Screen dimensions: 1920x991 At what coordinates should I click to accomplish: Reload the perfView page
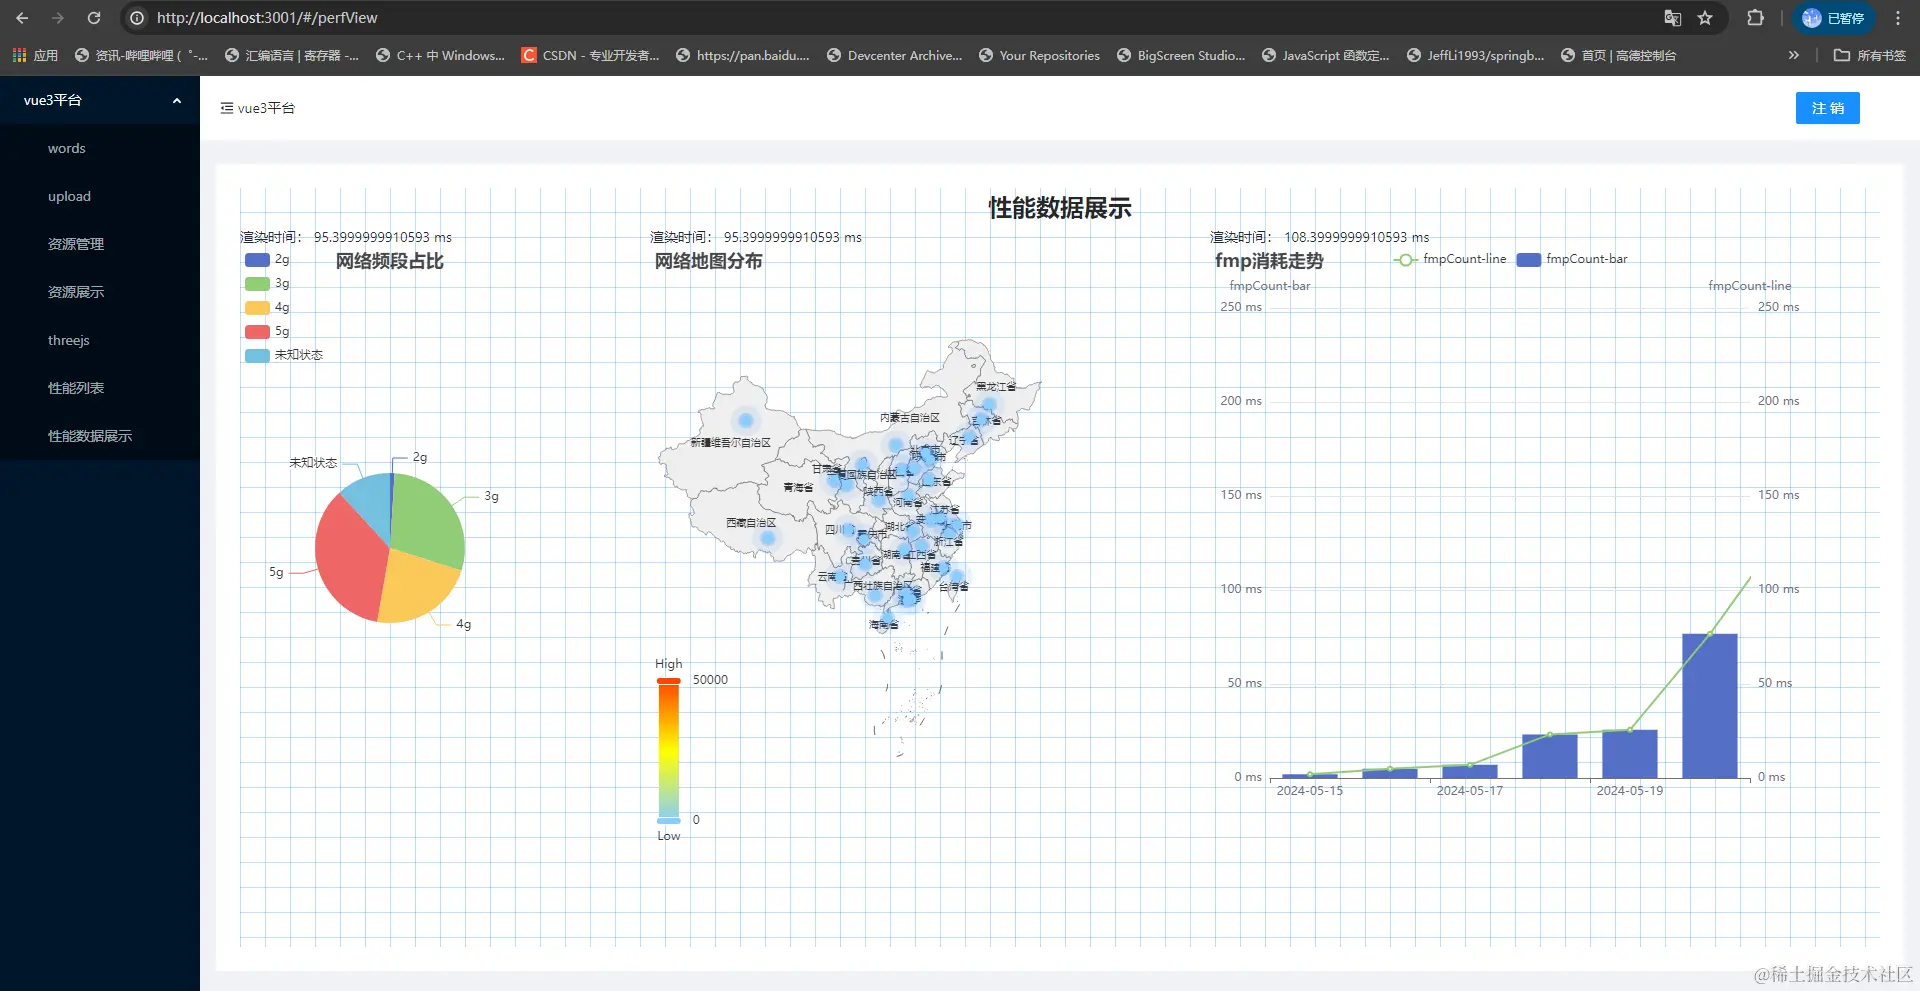coord(94,18)
